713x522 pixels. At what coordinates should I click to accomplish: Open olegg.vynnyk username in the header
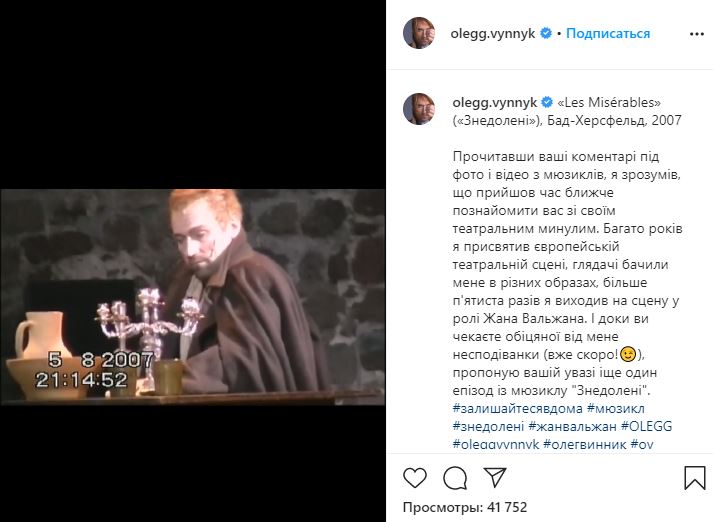[x=493, y=34]
